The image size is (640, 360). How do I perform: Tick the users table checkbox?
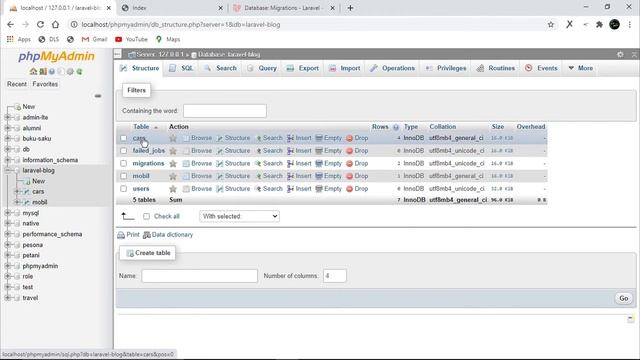click(x=124, y=189)
